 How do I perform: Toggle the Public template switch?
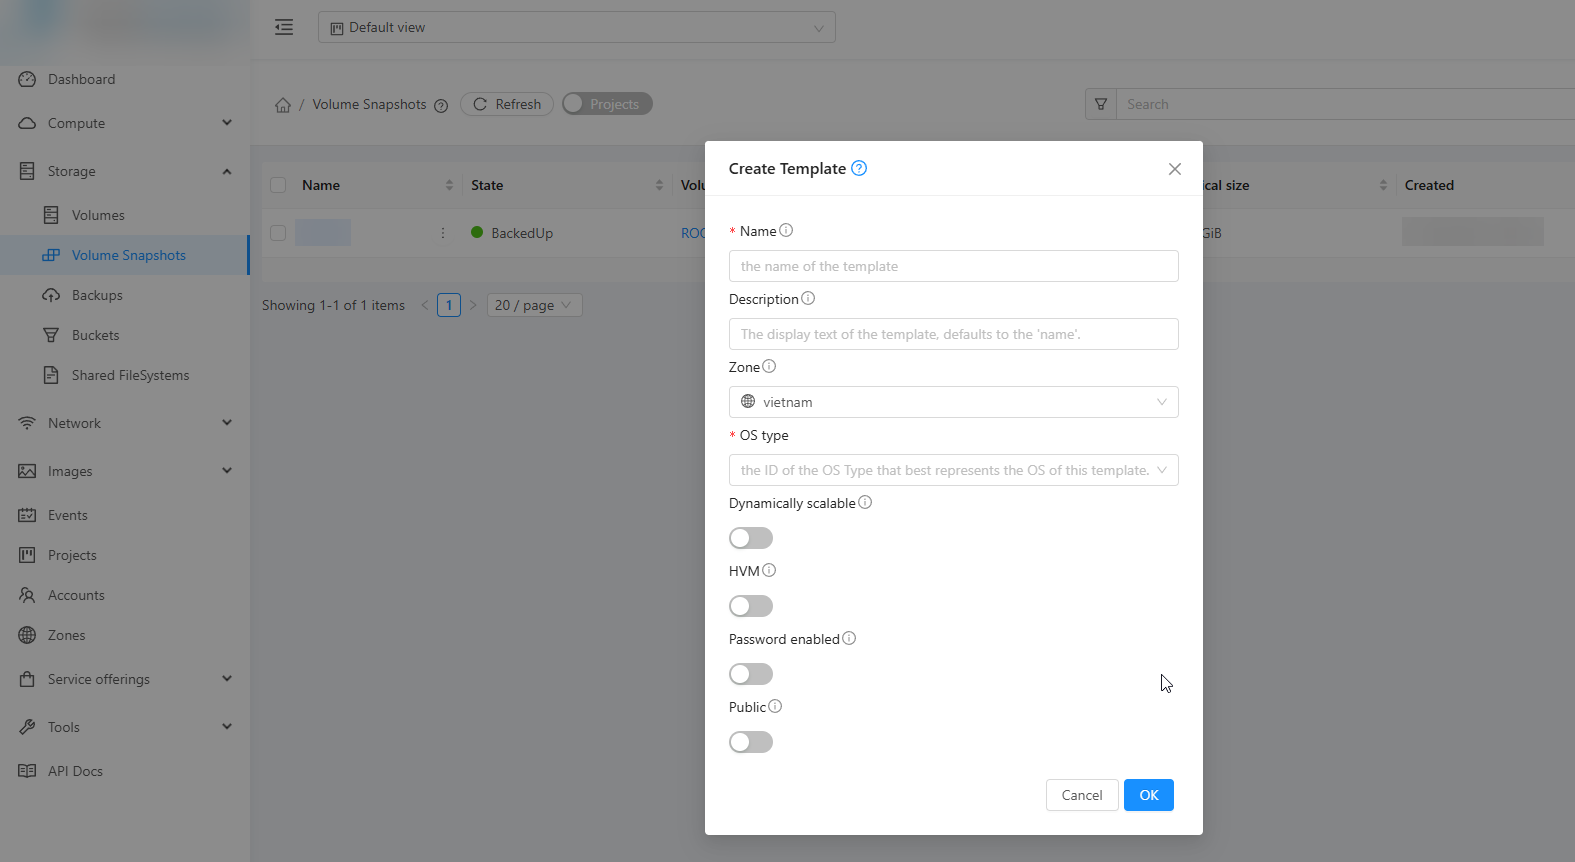751,742
